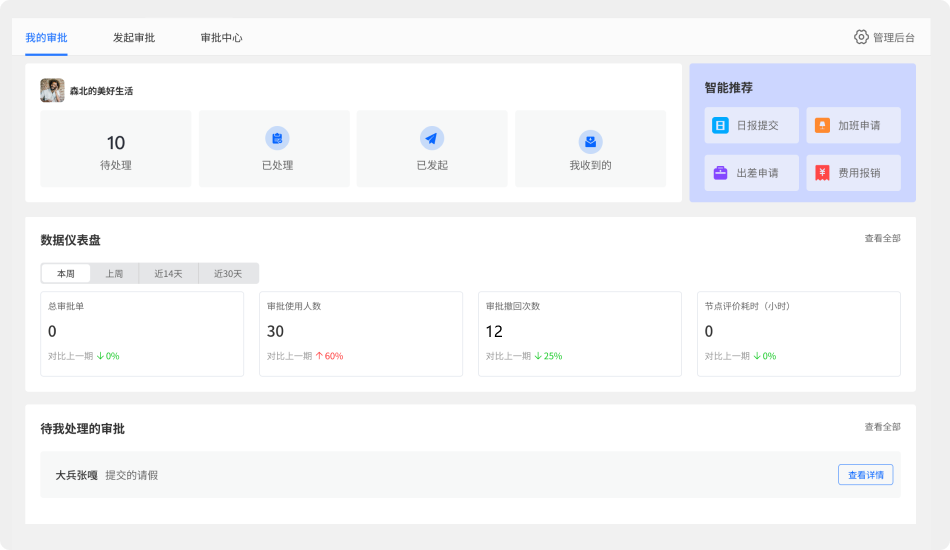Screen dimensions: 950x550
Task: Open the 审批中心 tab
Action: [x=221, y=38]
